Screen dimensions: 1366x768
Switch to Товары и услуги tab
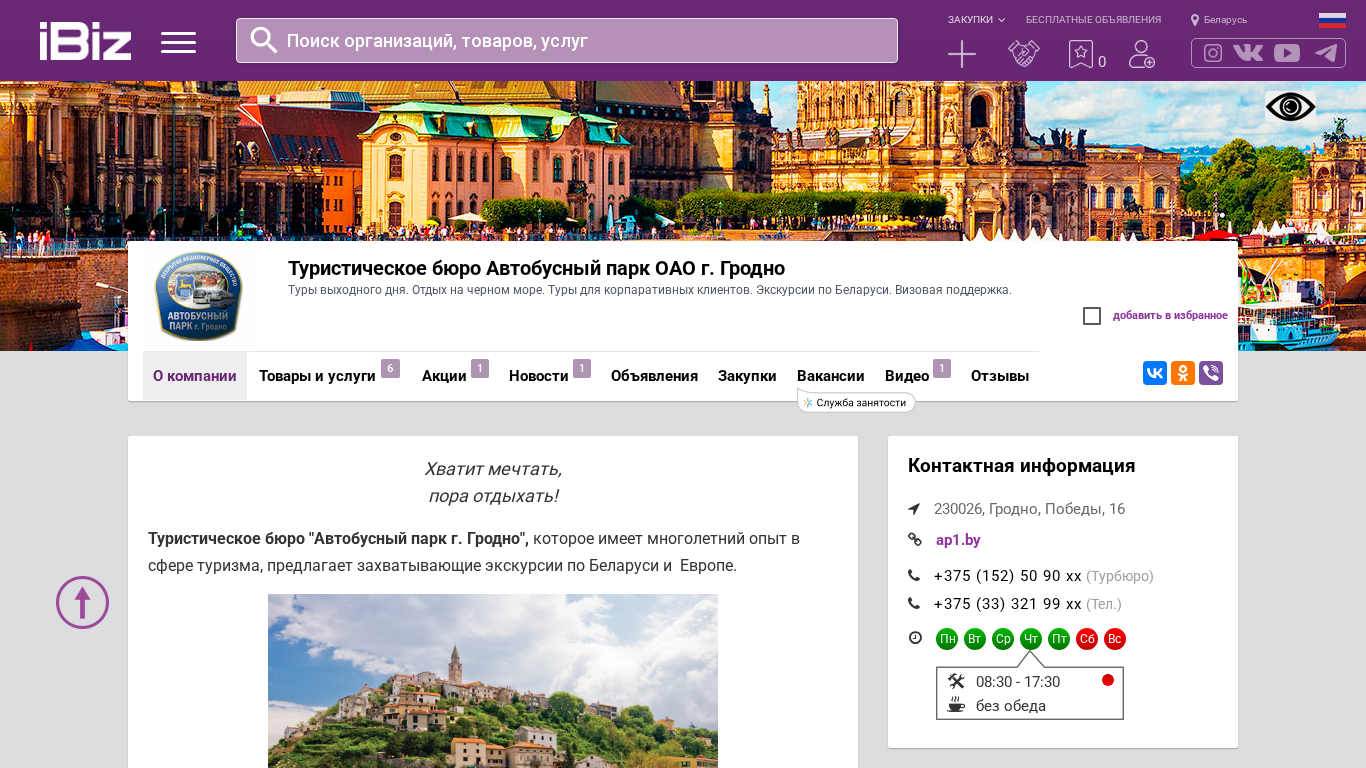(x=317, y=376)
